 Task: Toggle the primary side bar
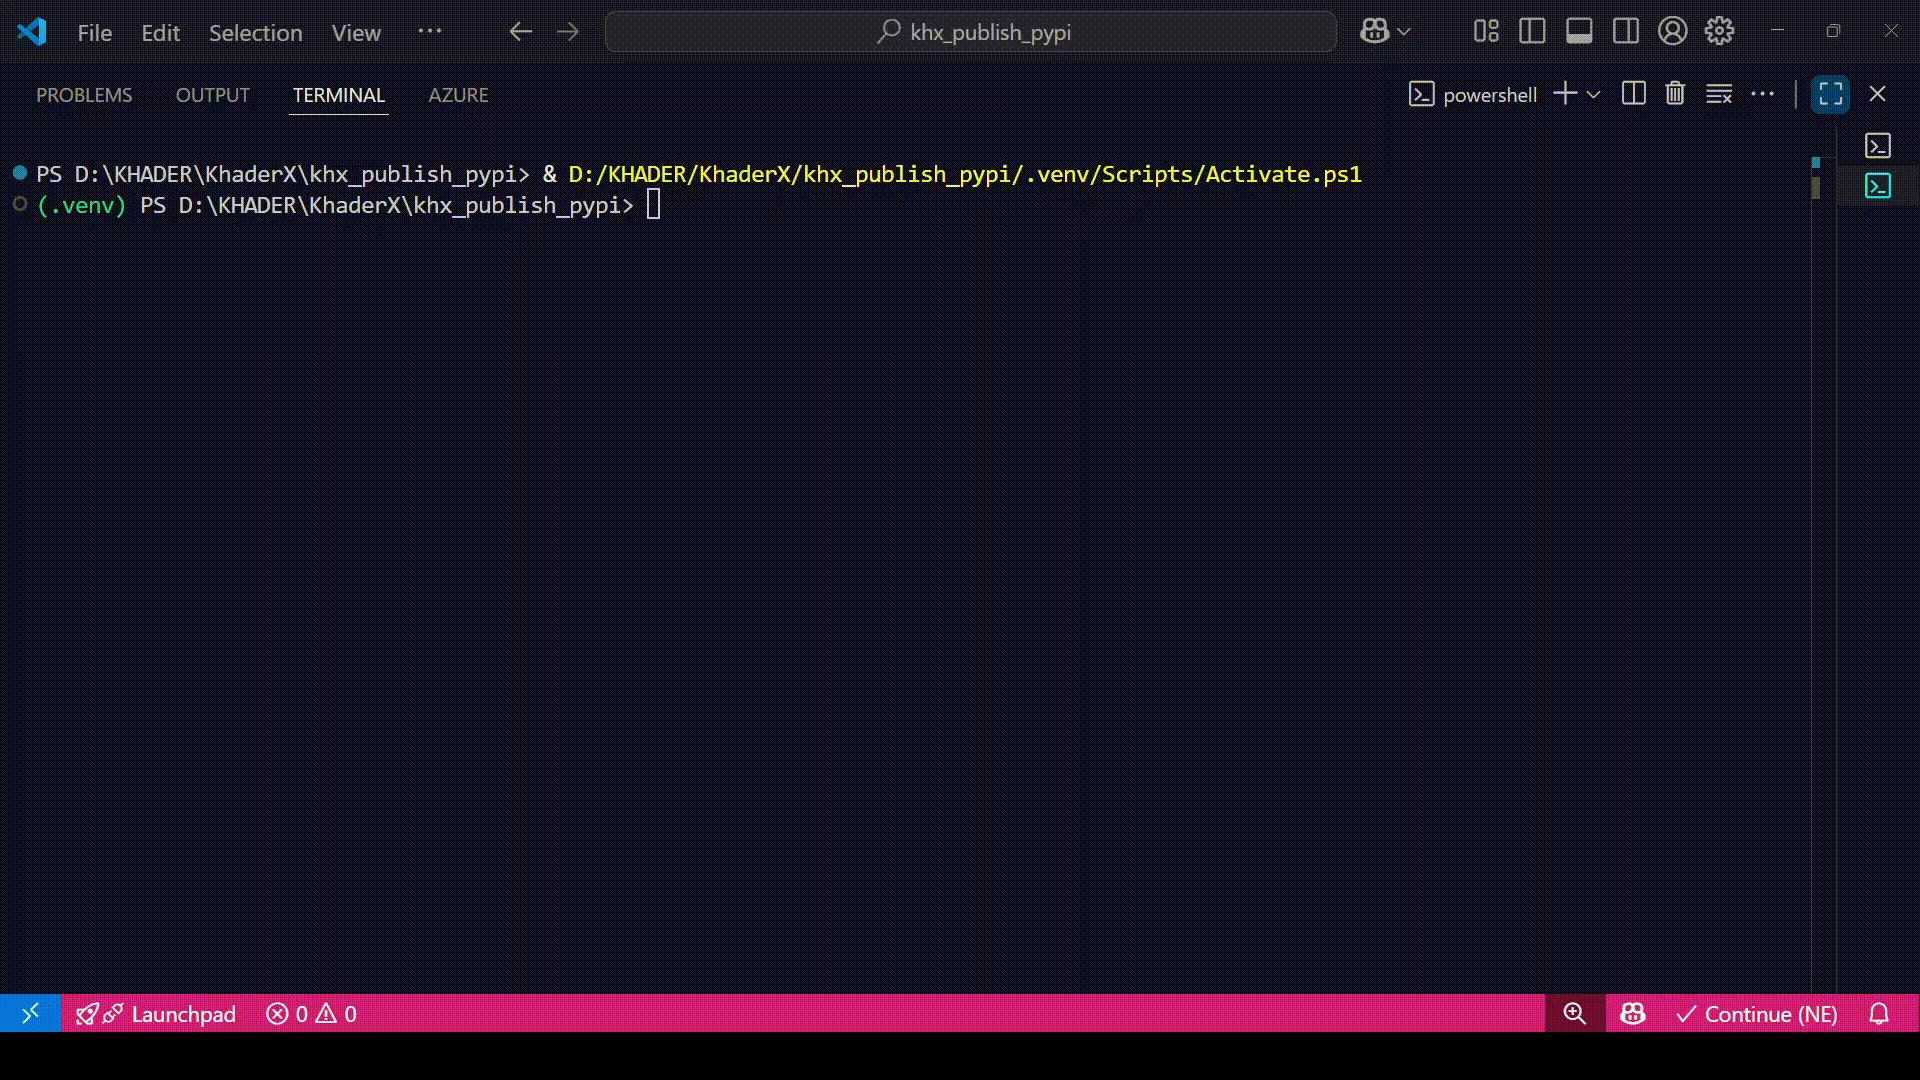[x=1532, y=32]
